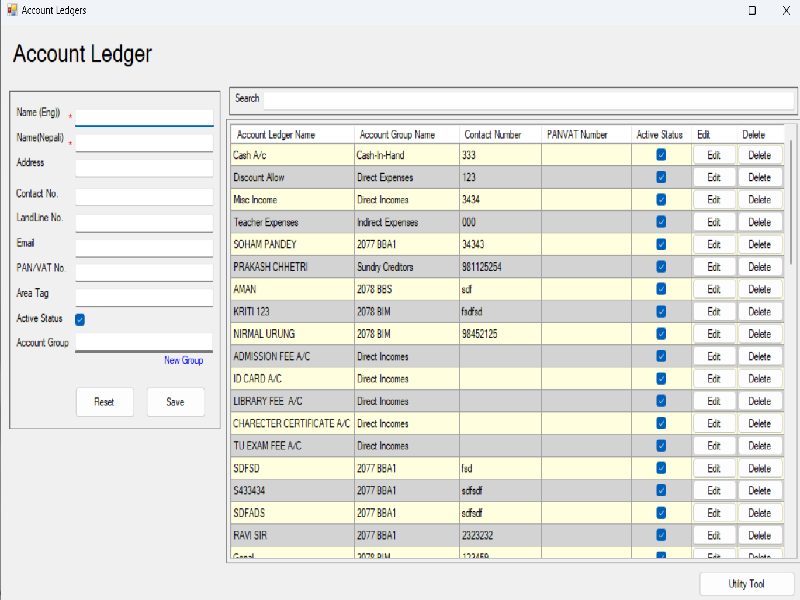Screen dimensions: 800x600
Task: Toggle Active Status for PRAKASH CHHETRI row
Action: [x=661, y=267]
